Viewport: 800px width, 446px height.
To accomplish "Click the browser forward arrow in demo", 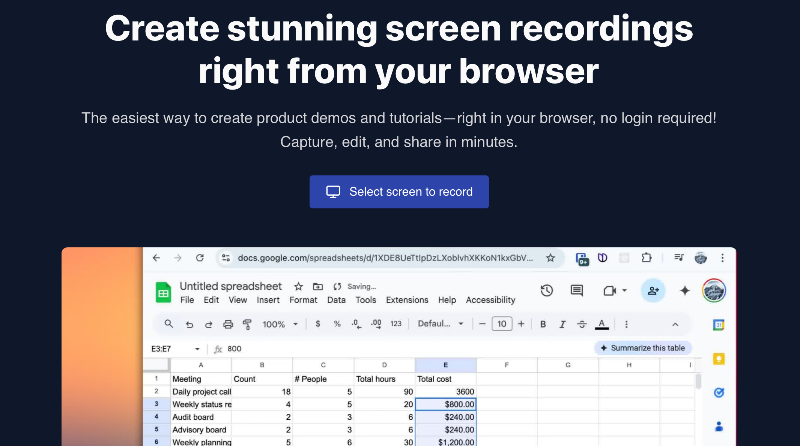I will coord(178,258).
